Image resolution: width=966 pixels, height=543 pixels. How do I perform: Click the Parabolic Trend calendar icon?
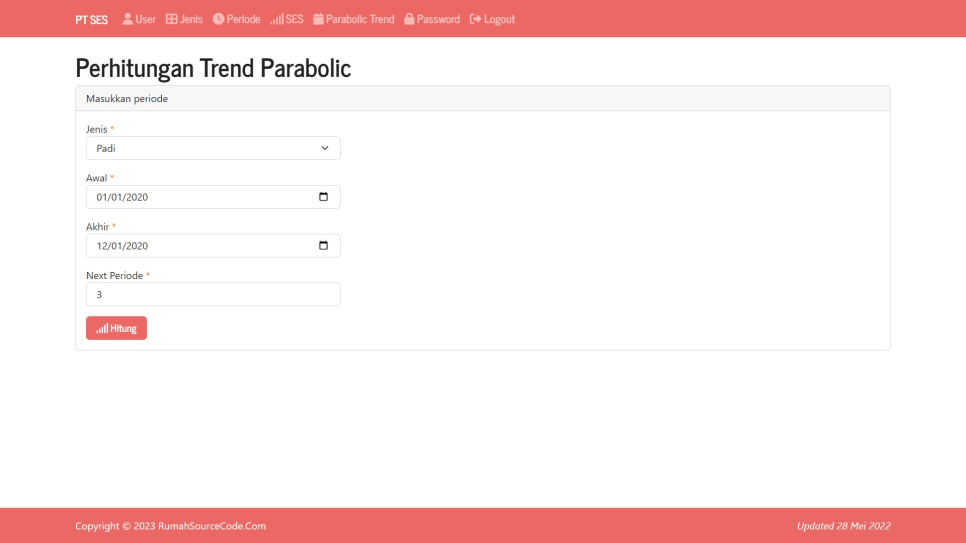pos(319,18)
